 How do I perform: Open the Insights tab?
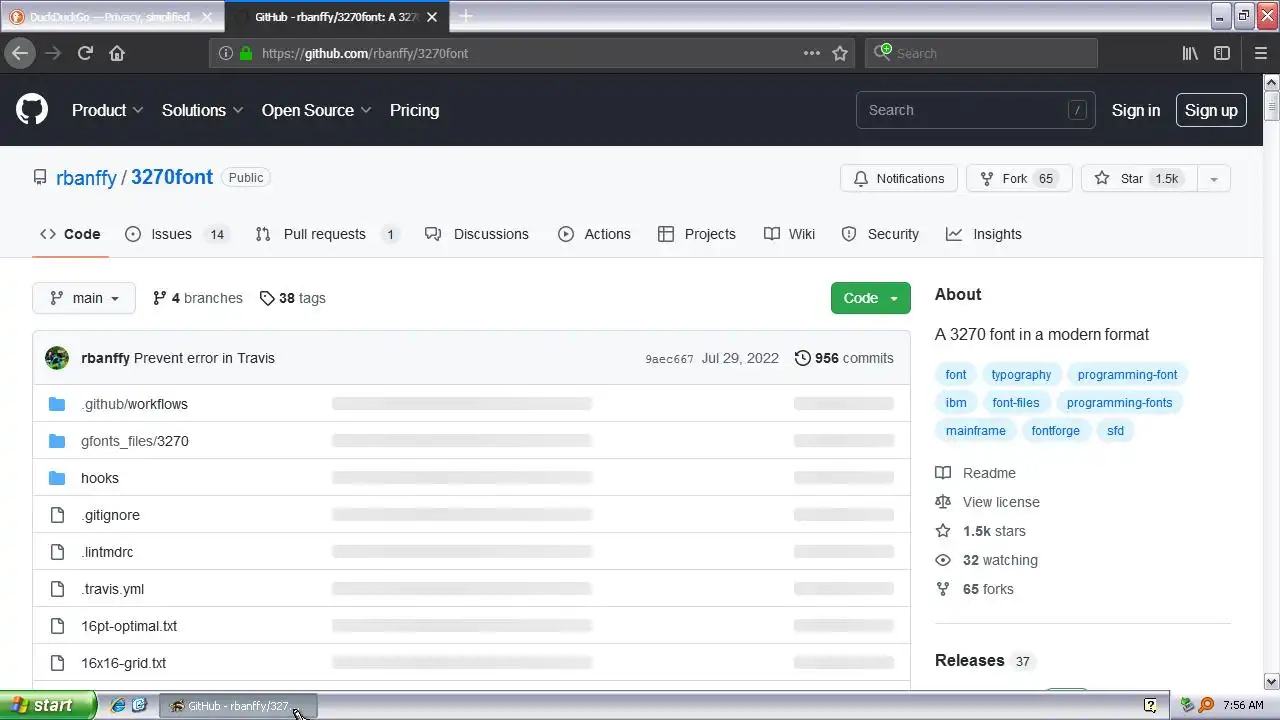984,234
